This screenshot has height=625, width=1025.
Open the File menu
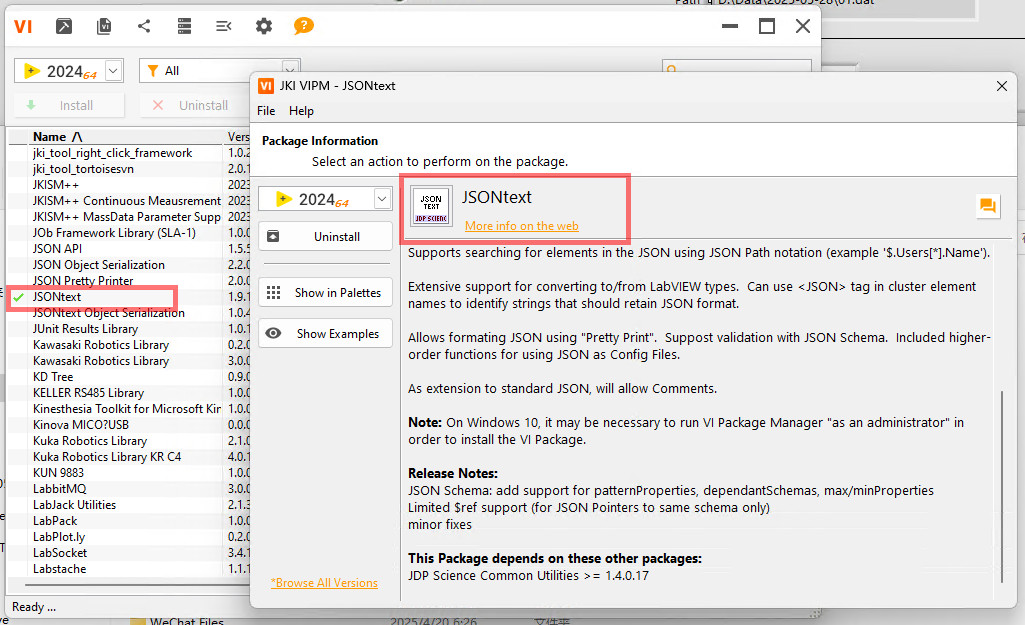point(266,111)
